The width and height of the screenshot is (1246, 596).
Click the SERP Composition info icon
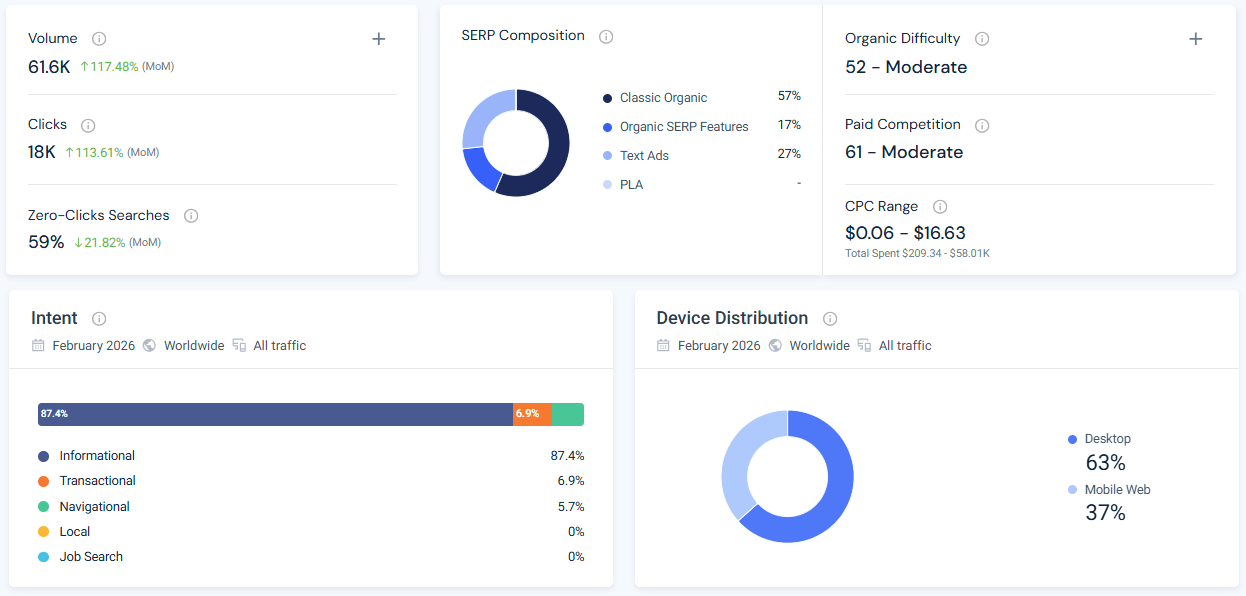coord(606,36)
